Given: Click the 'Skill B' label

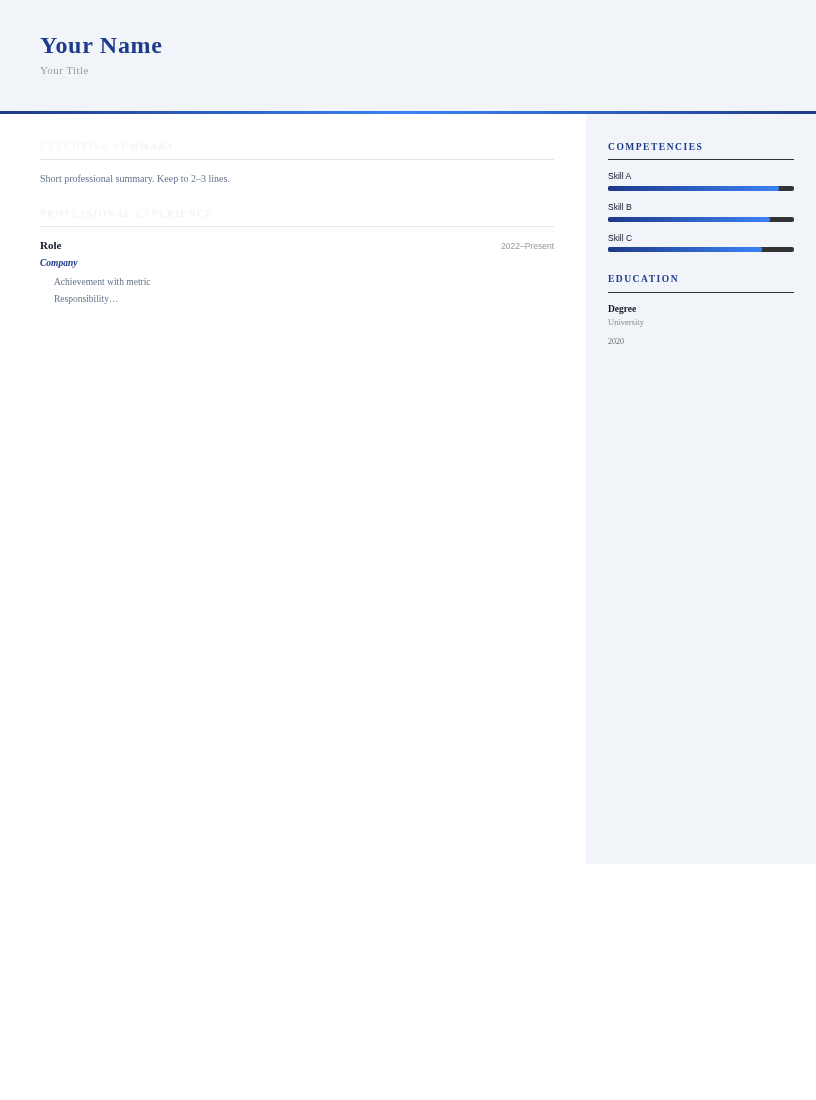Looking at the screenshot, I should pyautogui.click(x=620, y=207).
